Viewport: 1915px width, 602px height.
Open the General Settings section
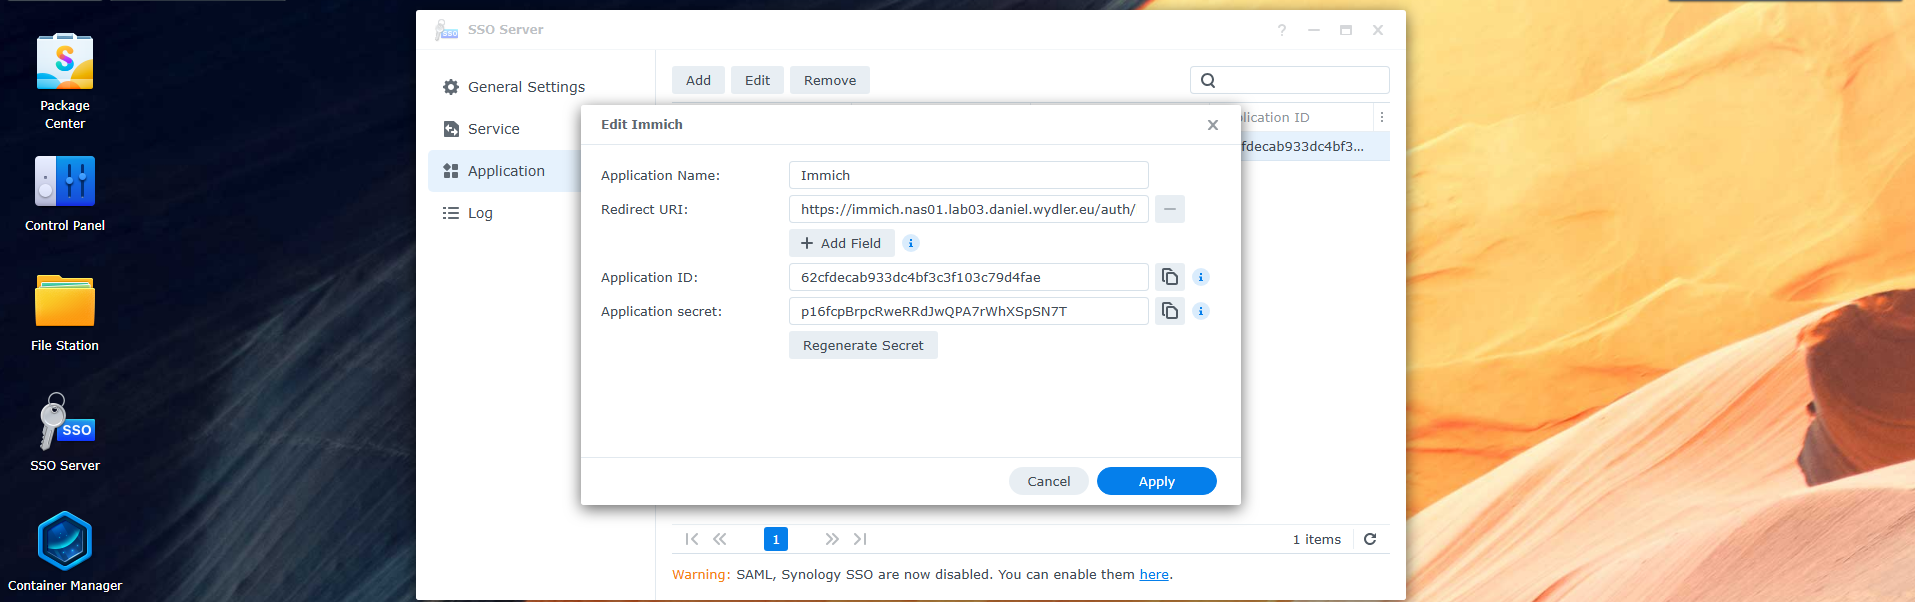[x=526, y=87]
